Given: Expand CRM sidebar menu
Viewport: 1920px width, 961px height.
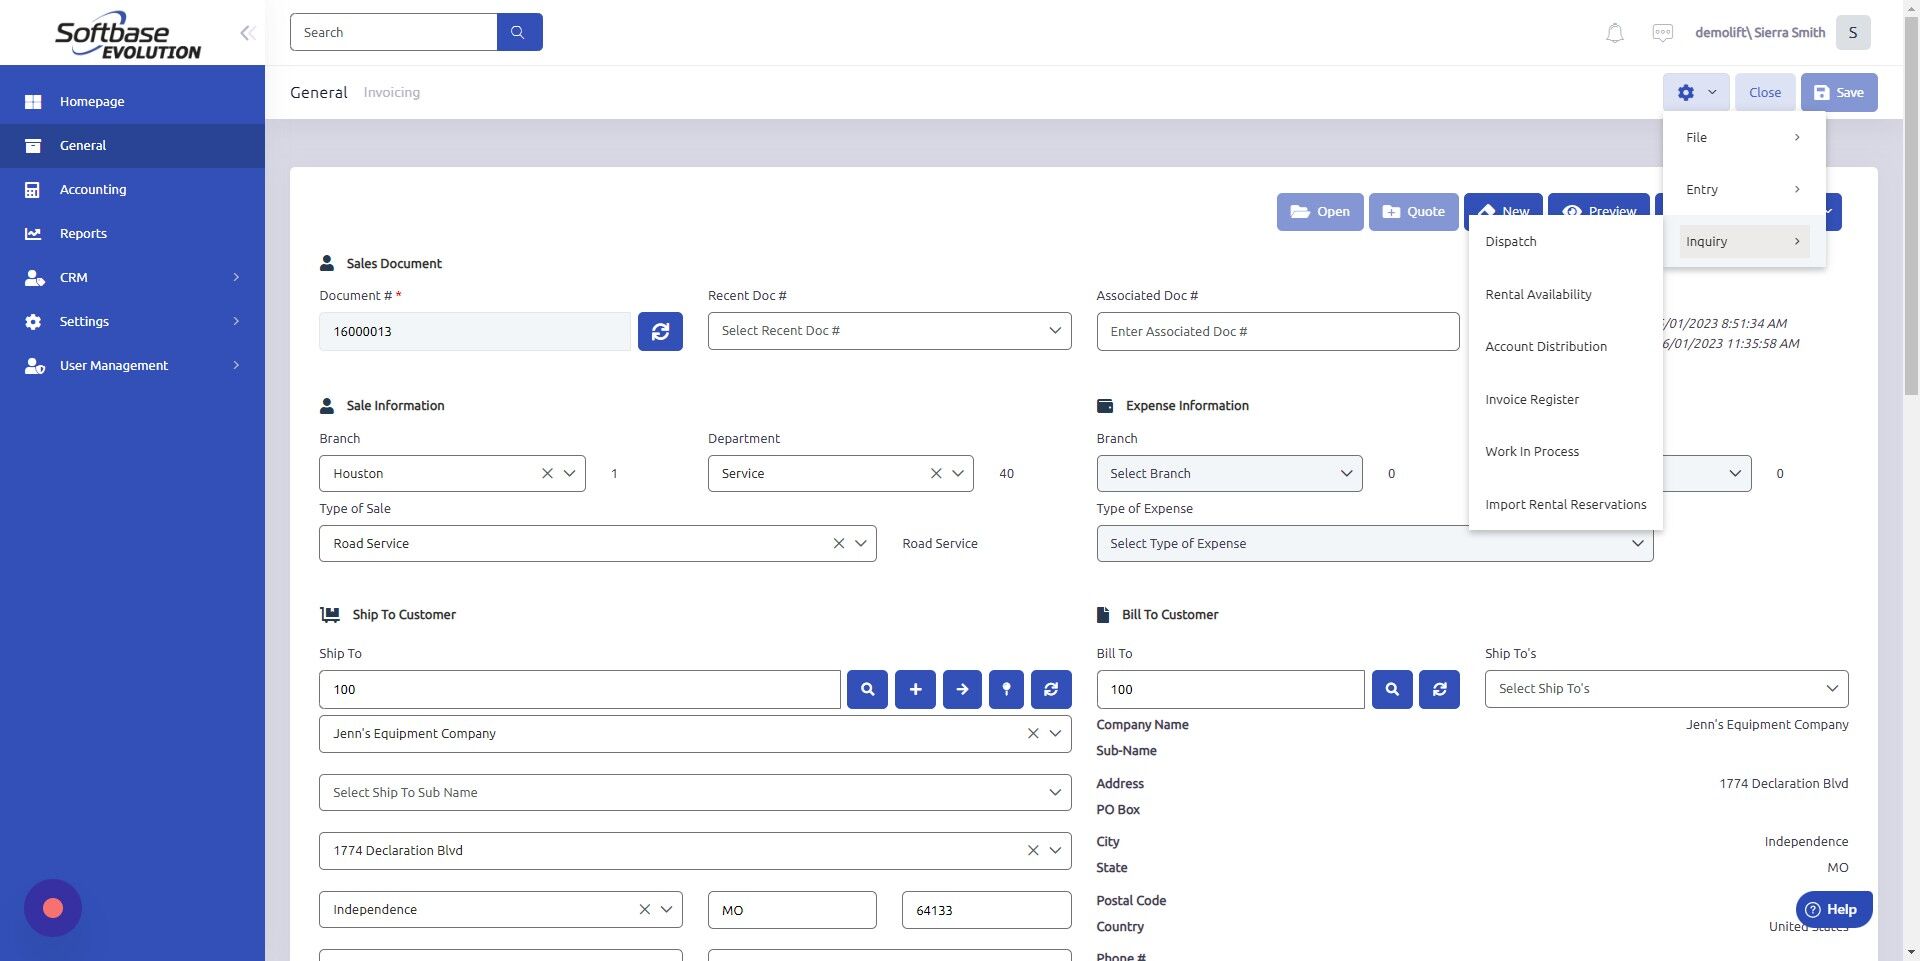Looking at the screenshot, I should point(132,277).
